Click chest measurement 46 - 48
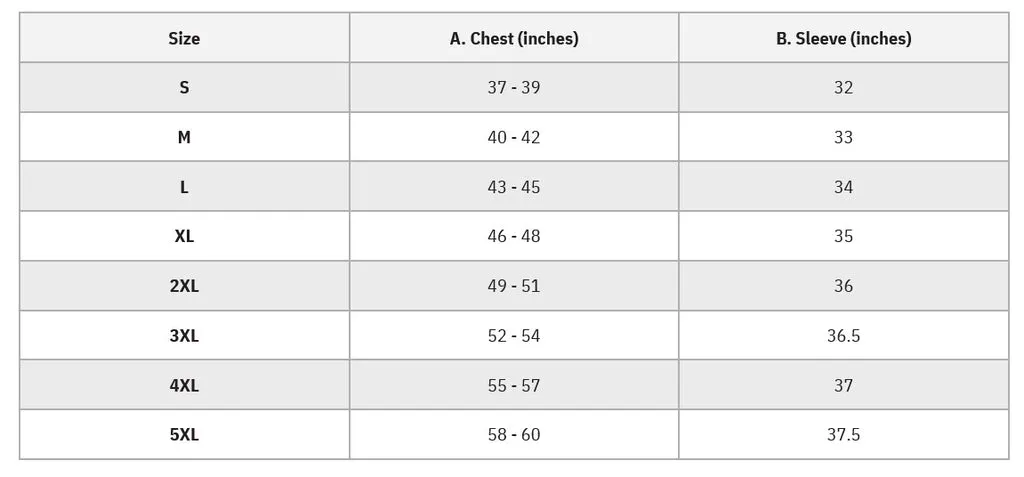 [x=514, y=236]
